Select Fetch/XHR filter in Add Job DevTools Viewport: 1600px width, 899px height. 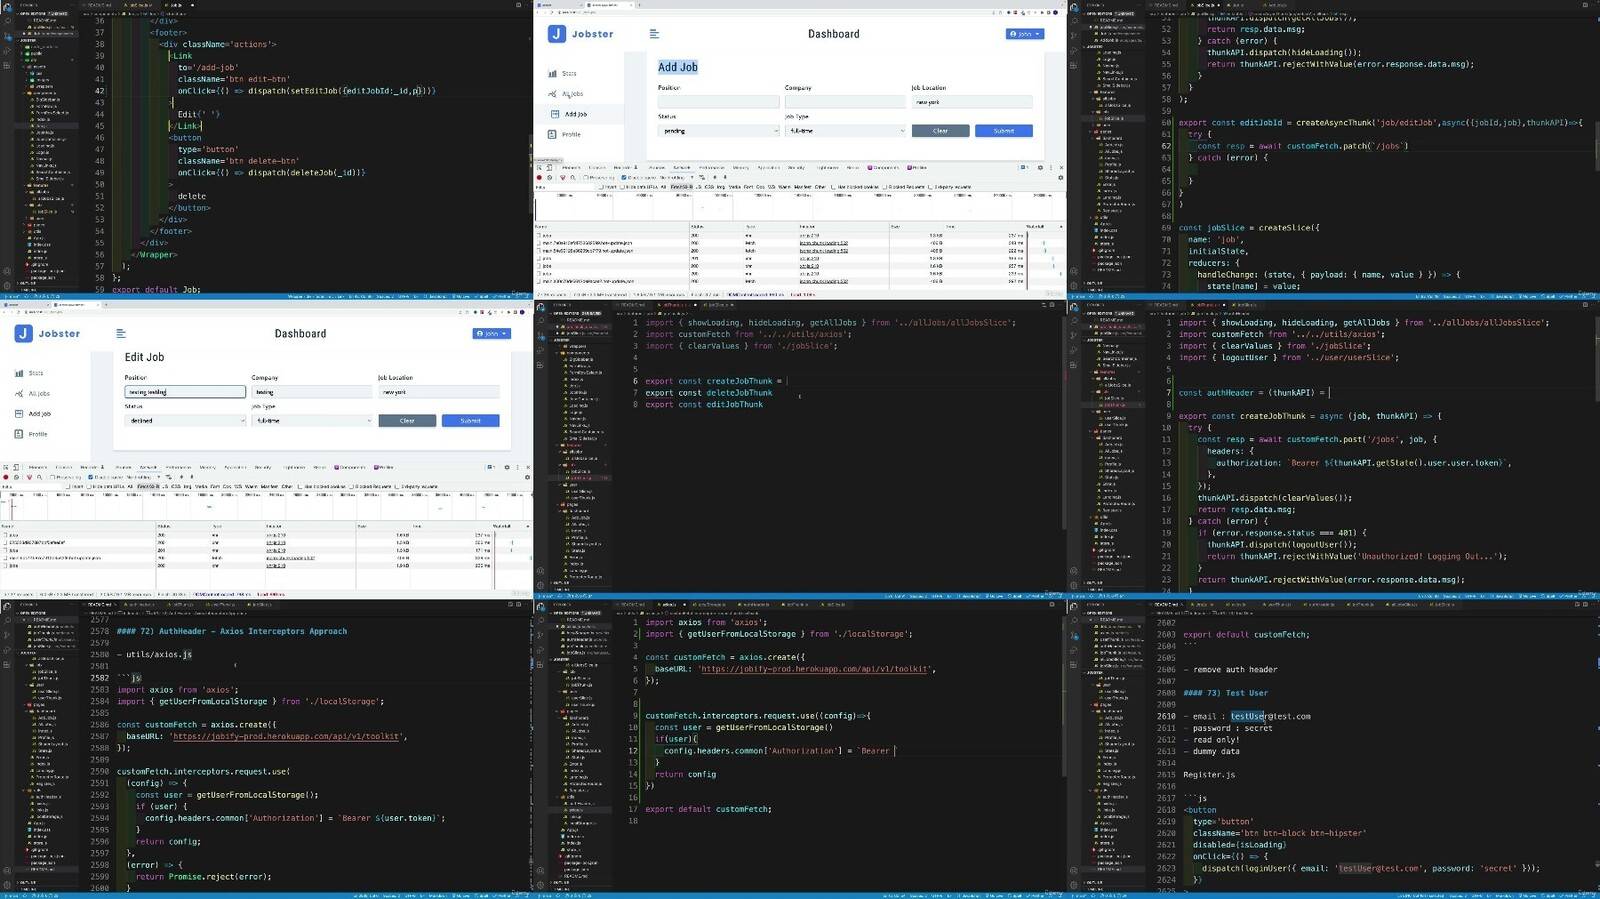(x=681, y=187)
